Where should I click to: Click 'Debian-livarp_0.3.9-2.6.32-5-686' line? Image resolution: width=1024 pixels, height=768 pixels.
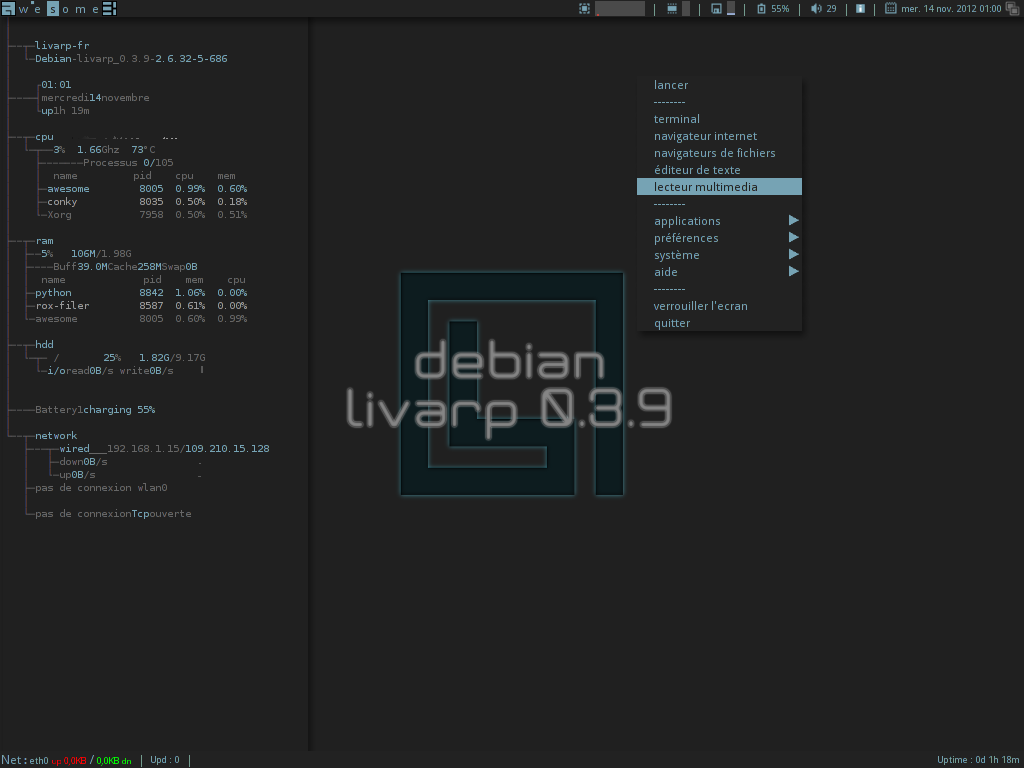131,59
